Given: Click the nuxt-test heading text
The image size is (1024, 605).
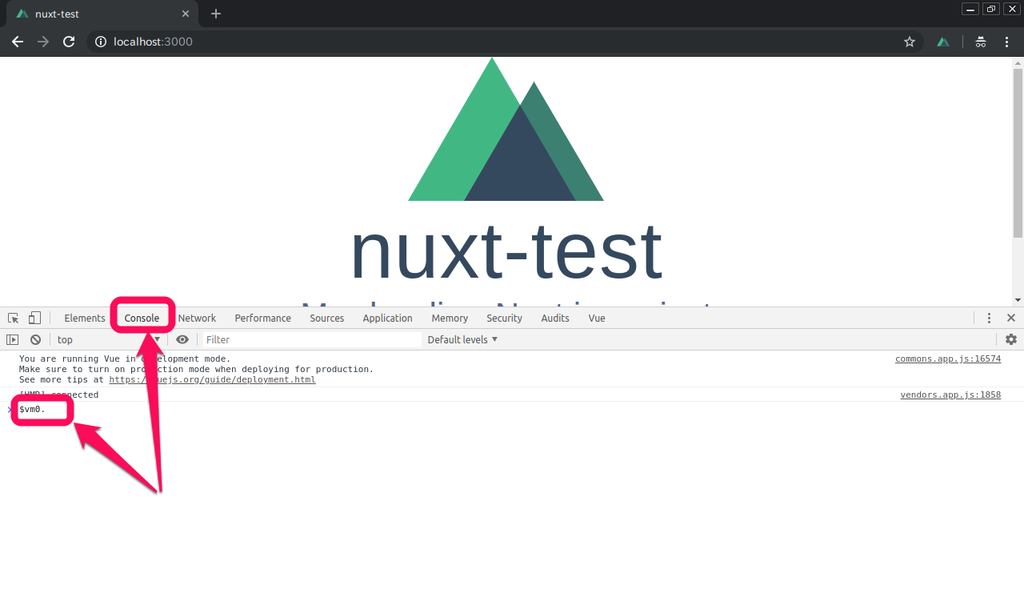Looking at the screenshot, I should pos(507,252).
